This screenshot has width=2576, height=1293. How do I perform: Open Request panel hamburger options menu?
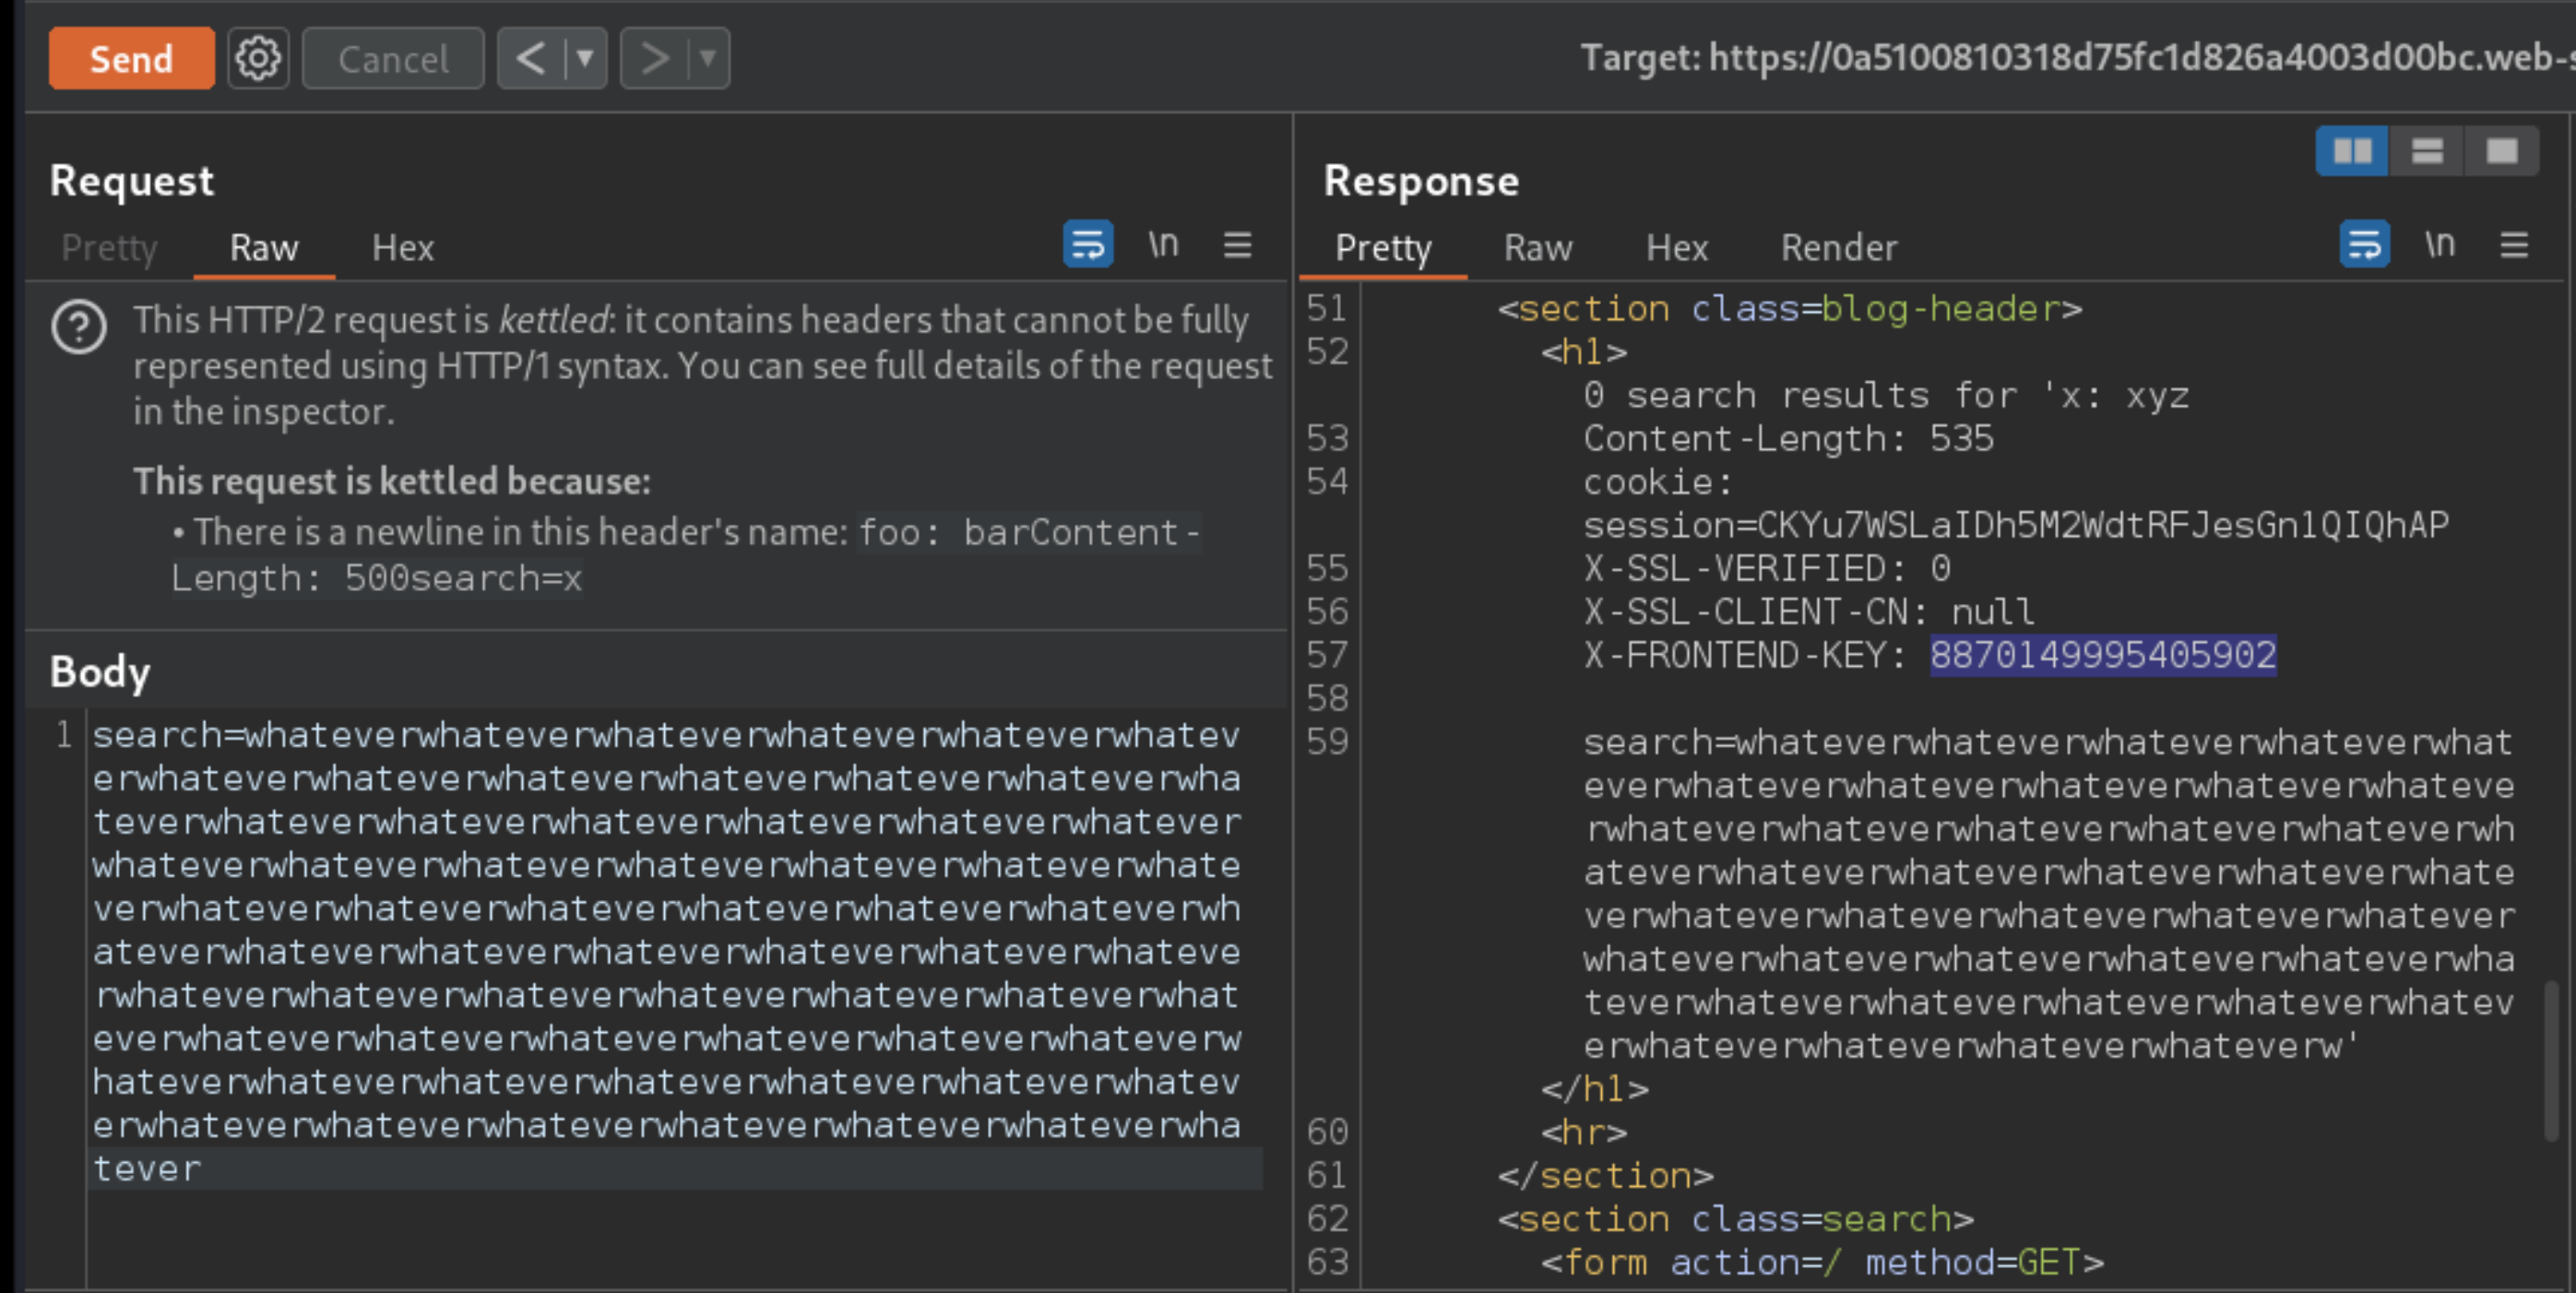click(x=1237, y=245)
